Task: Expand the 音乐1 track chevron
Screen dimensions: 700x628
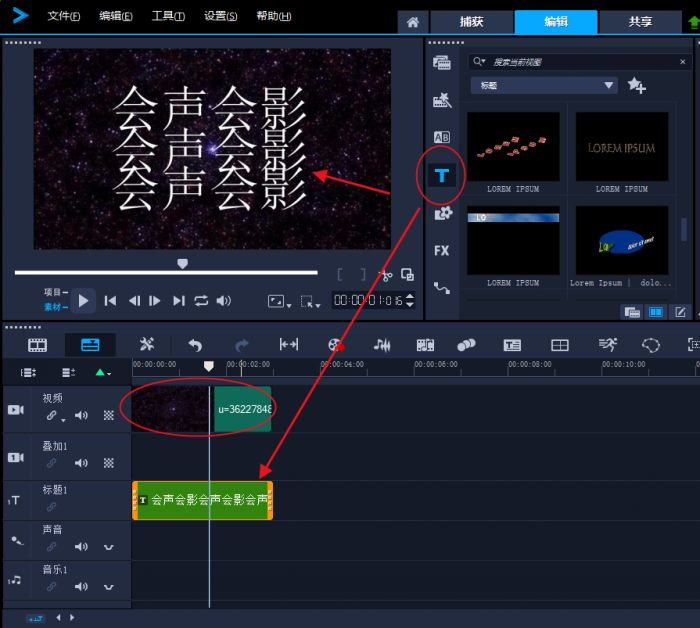Action: 108,587
